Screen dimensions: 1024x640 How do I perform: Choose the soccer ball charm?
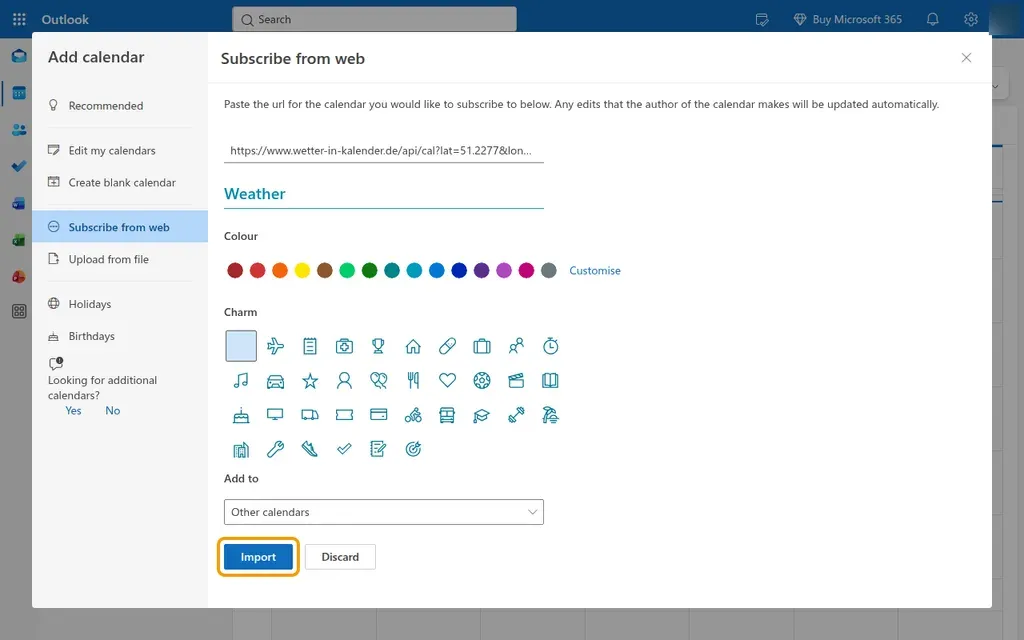click(x=482, y=380)
